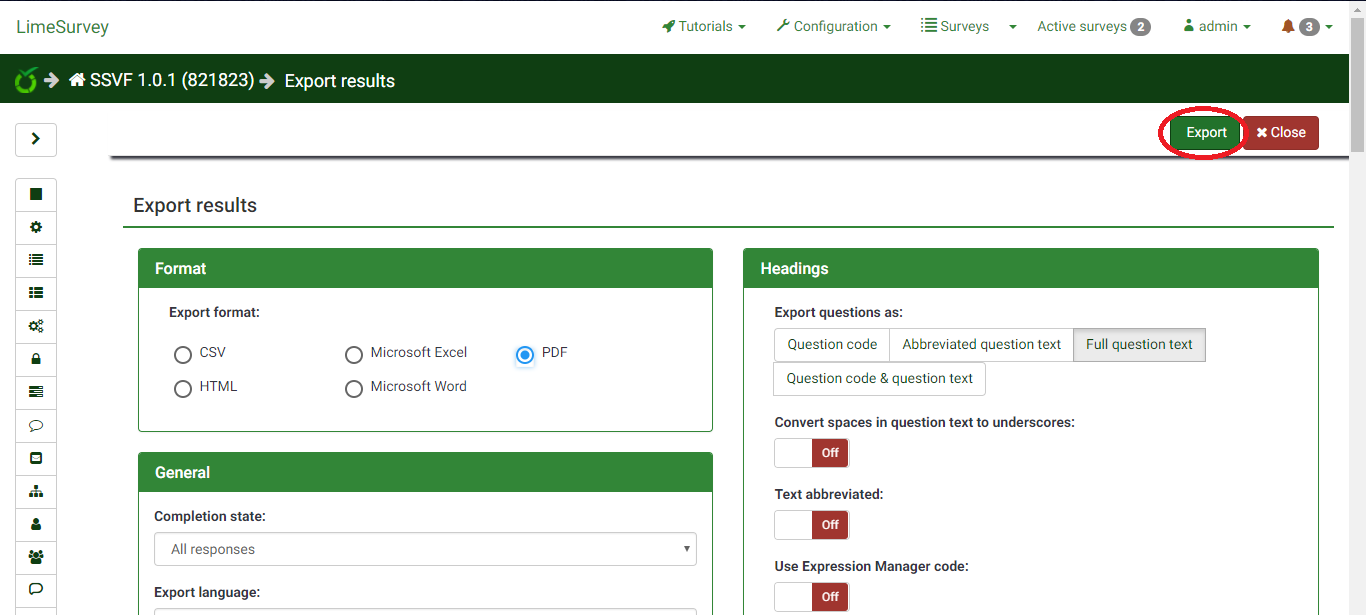Click the single gear icon in sidebar
This screenshot has width=1366, height=615.
point(36,227)
